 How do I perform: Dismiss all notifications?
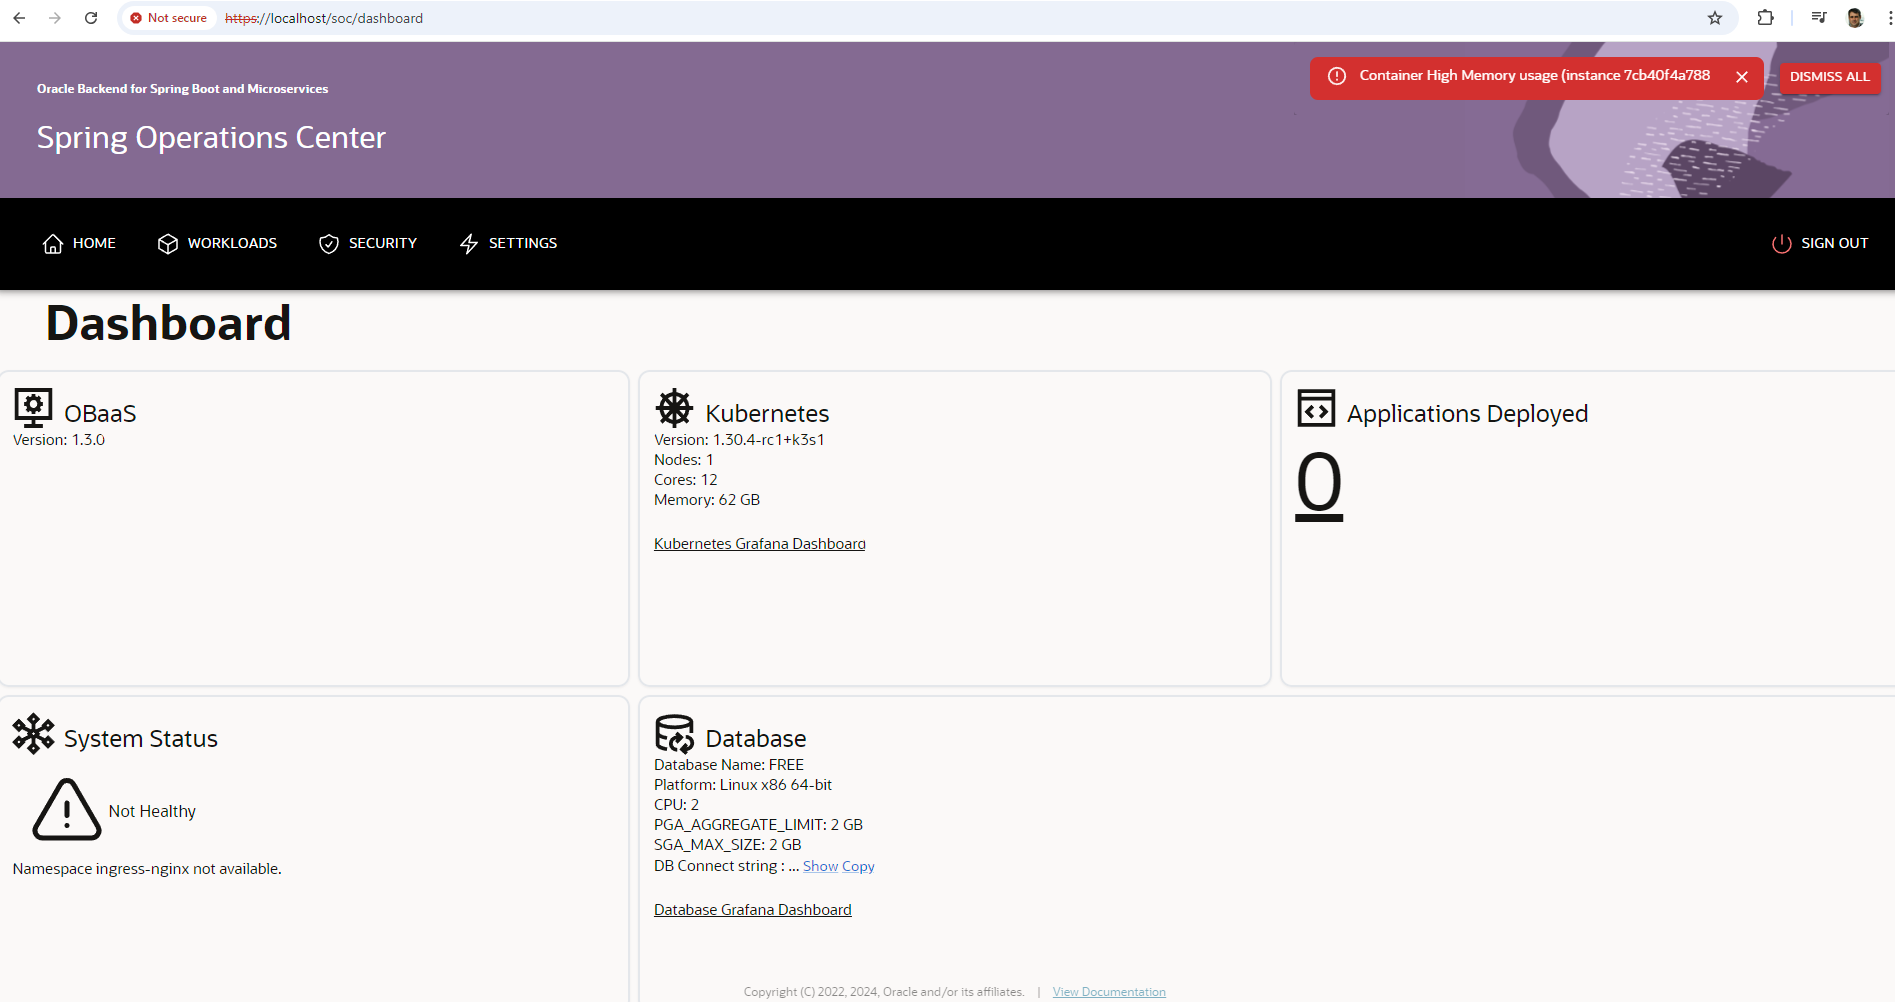1829,77
